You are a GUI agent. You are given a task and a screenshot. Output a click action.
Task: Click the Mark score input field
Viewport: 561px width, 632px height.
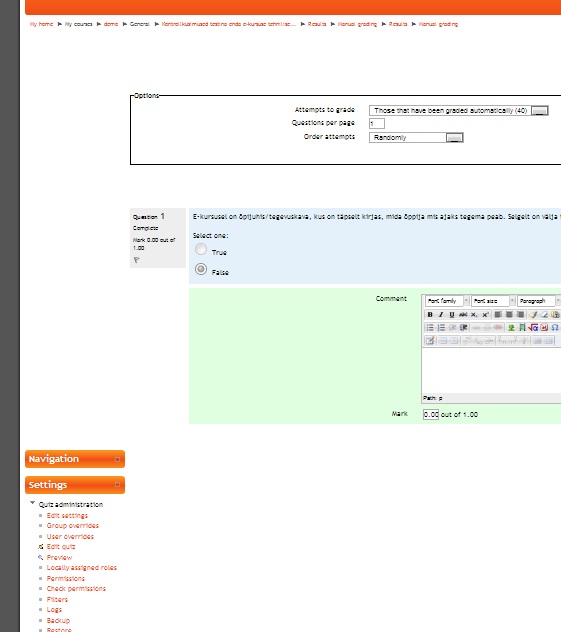pos(431,414)
